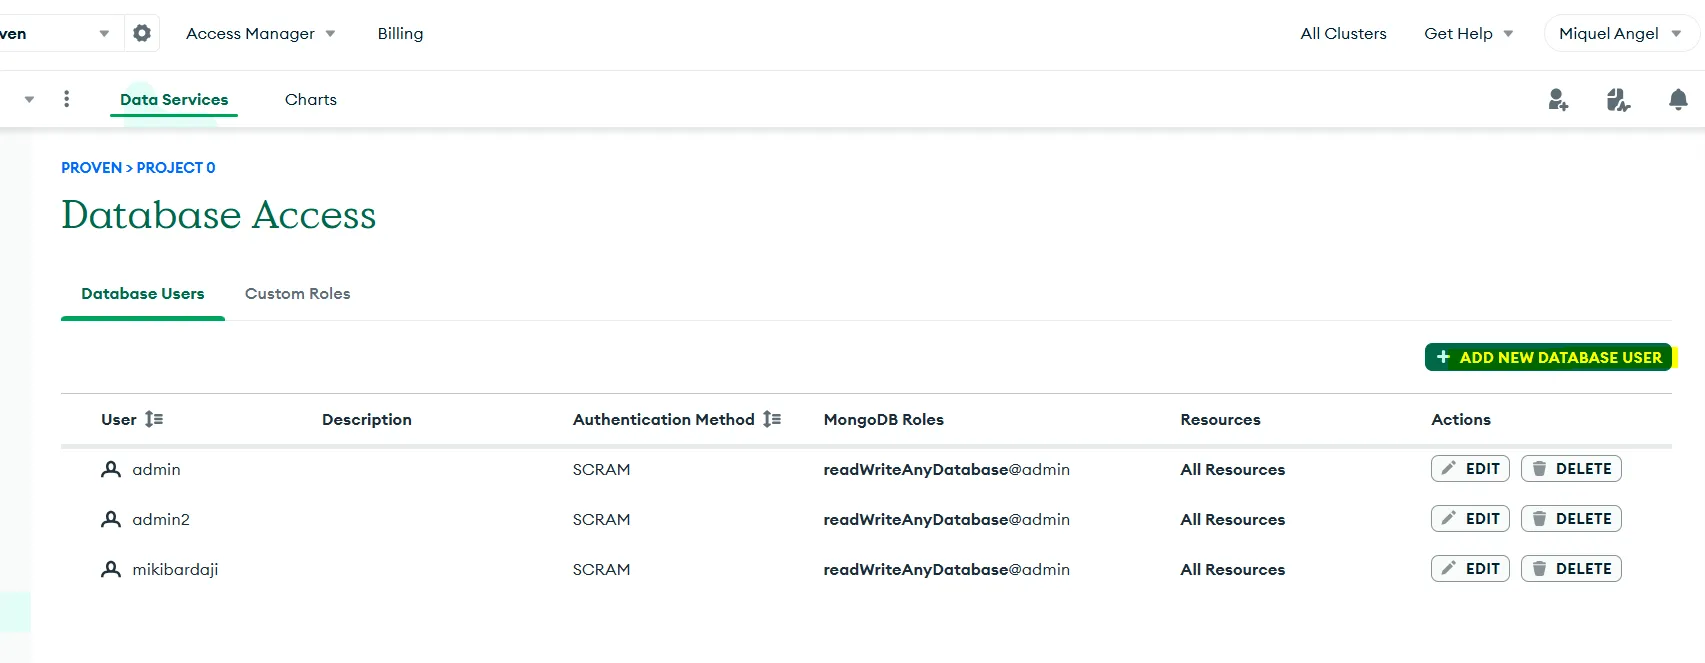The image size is (1705, 663).
Task: Sort by Authentication Method column
Action: [772, 420]
